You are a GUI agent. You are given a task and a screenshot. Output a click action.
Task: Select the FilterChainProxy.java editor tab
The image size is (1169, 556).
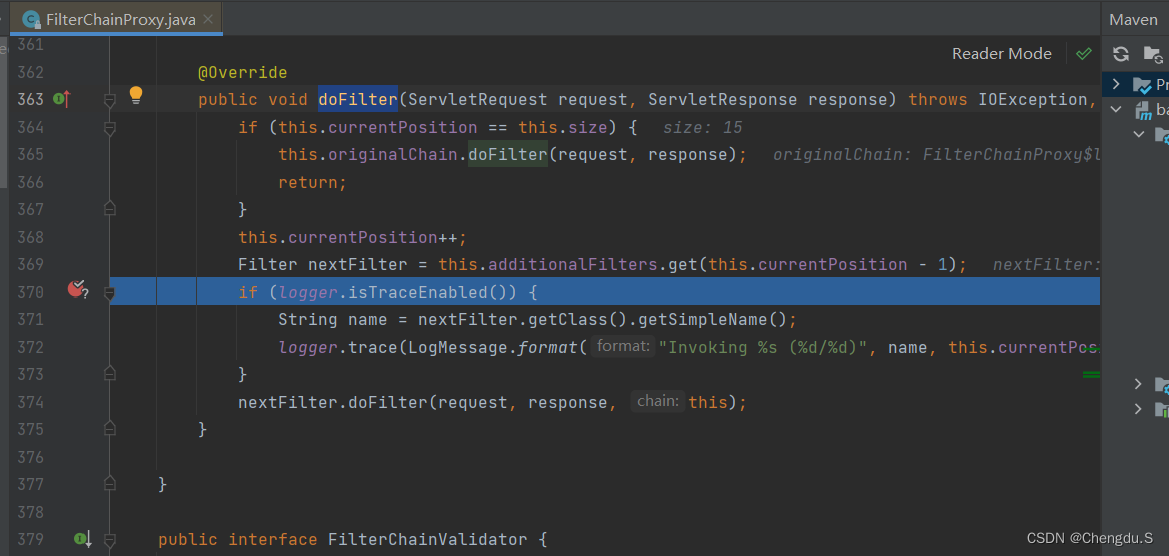pyautogui.click(x=116, y=19)
